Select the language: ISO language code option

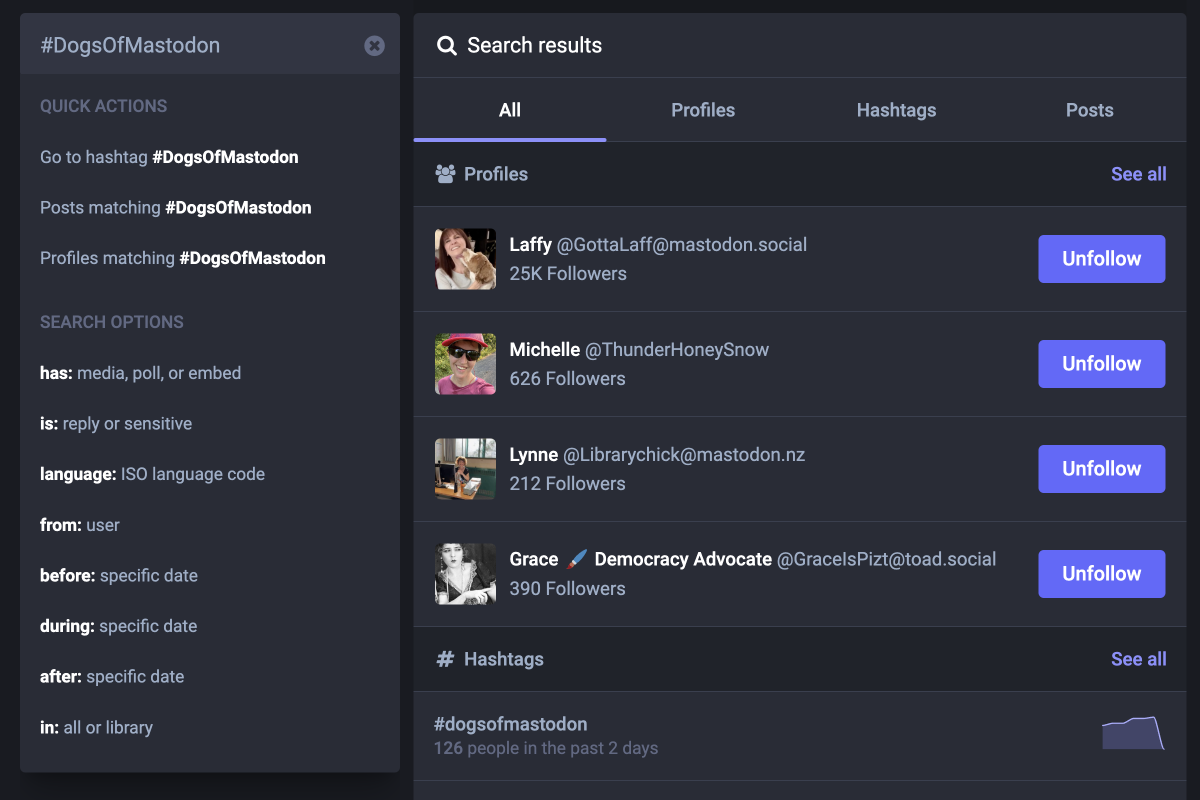click(x=153, y=474)
